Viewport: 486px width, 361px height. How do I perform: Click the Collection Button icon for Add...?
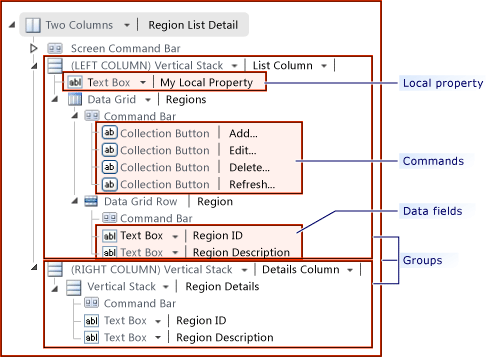[110, 133]
